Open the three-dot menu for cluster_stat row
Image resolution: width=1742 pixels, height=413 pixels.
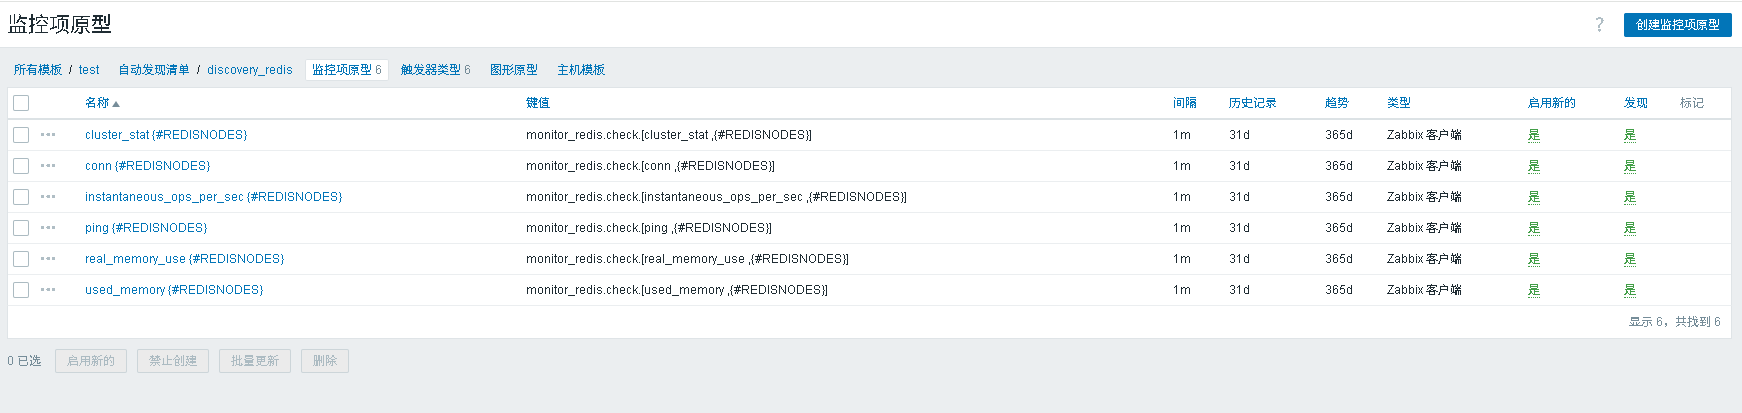click(x=48, y=135)
